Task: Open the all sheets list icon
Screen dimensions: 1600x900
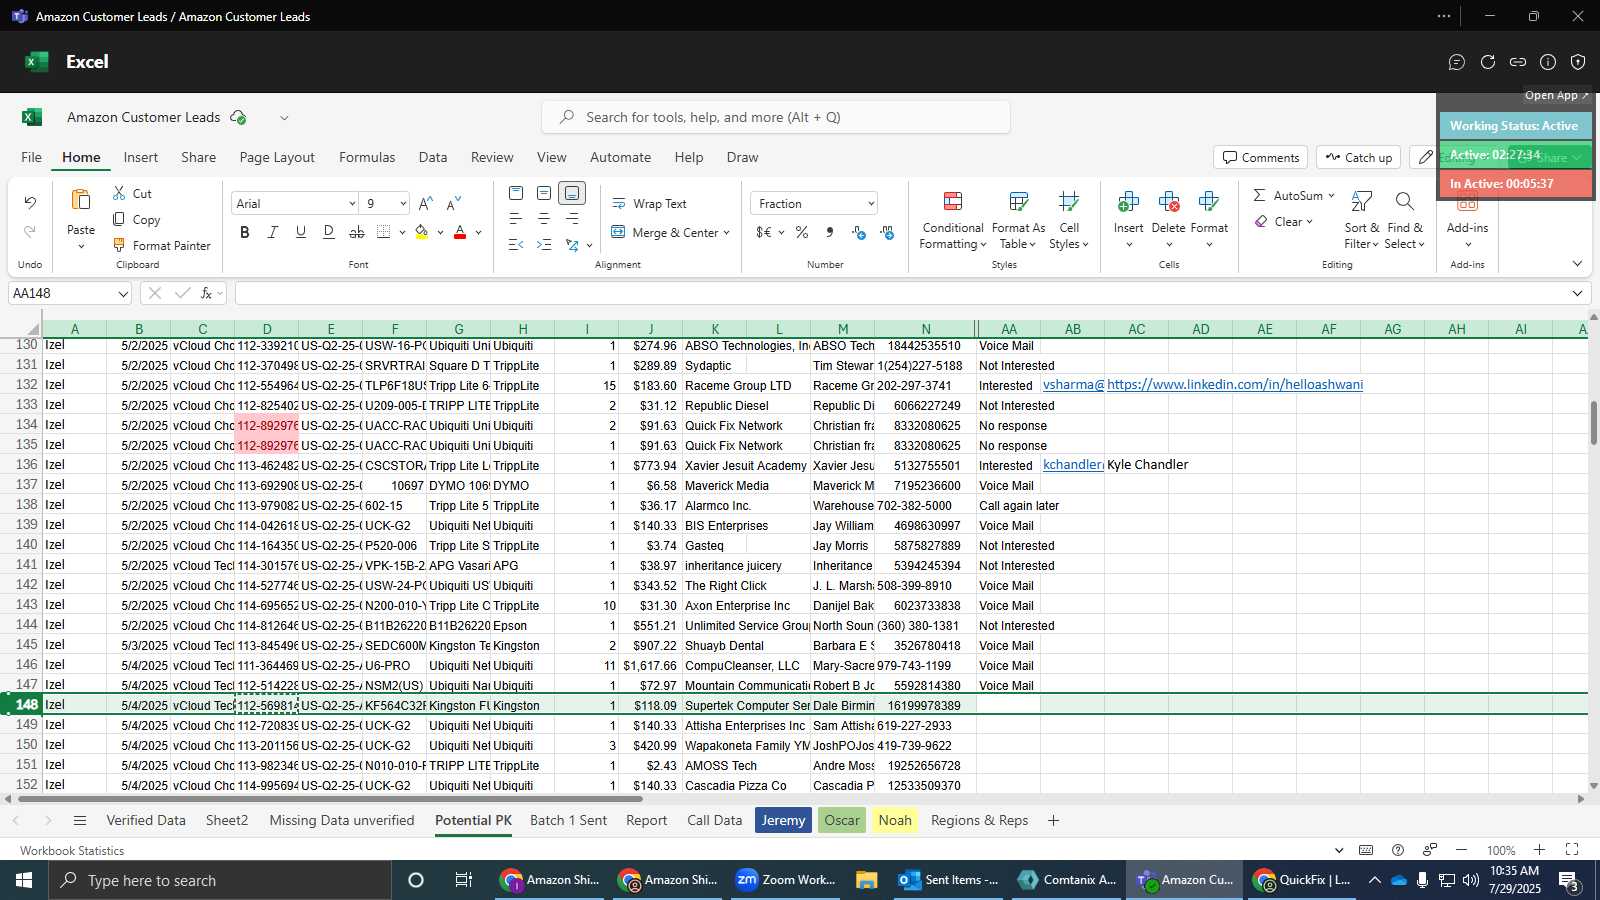Action: click(x=80, y=820)
